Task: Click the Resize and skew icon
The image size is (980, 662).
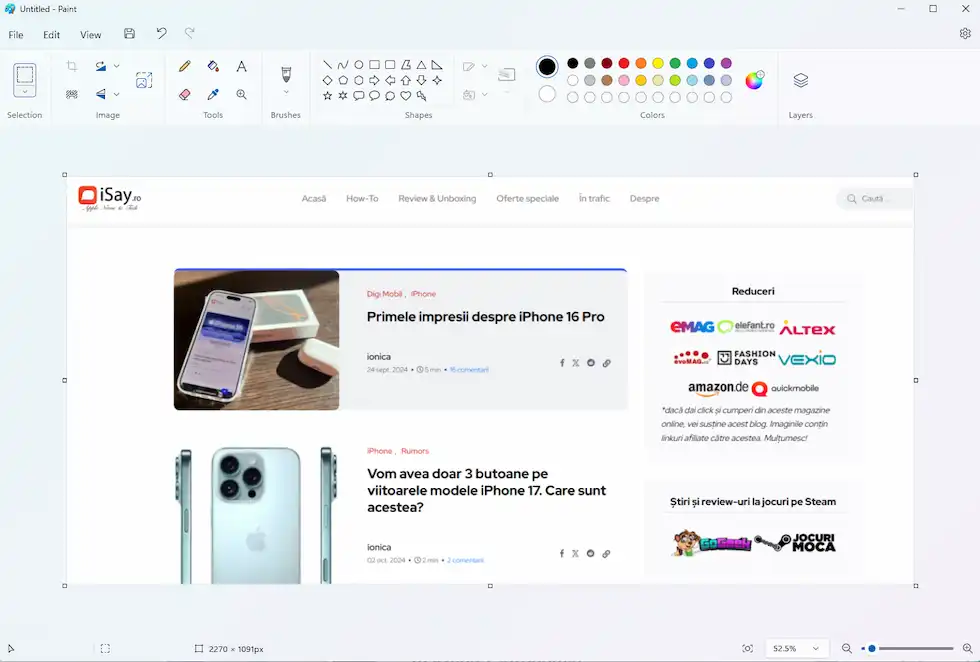Action: pos(144,80)
